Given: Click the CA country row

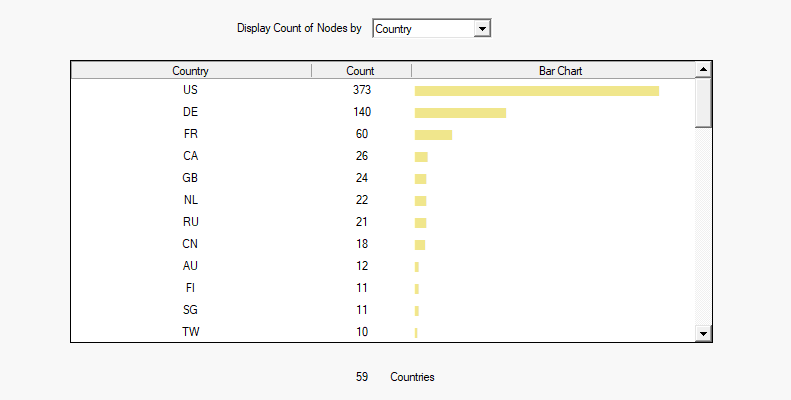Looking at the screenshot, I should [x=190, y=156].
